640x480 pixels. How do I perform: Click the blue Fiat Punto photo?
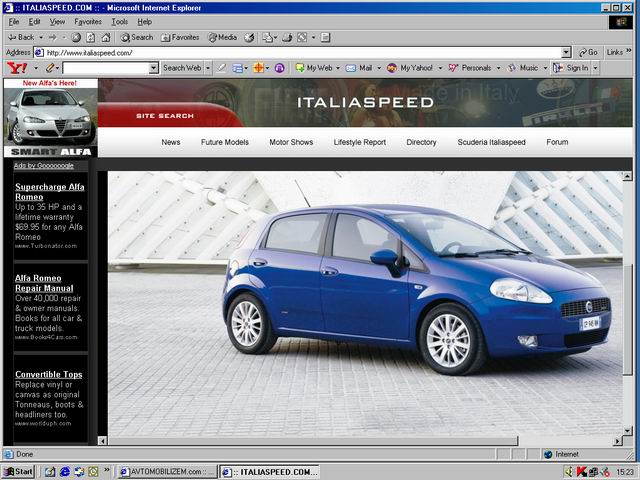(365, 304)
